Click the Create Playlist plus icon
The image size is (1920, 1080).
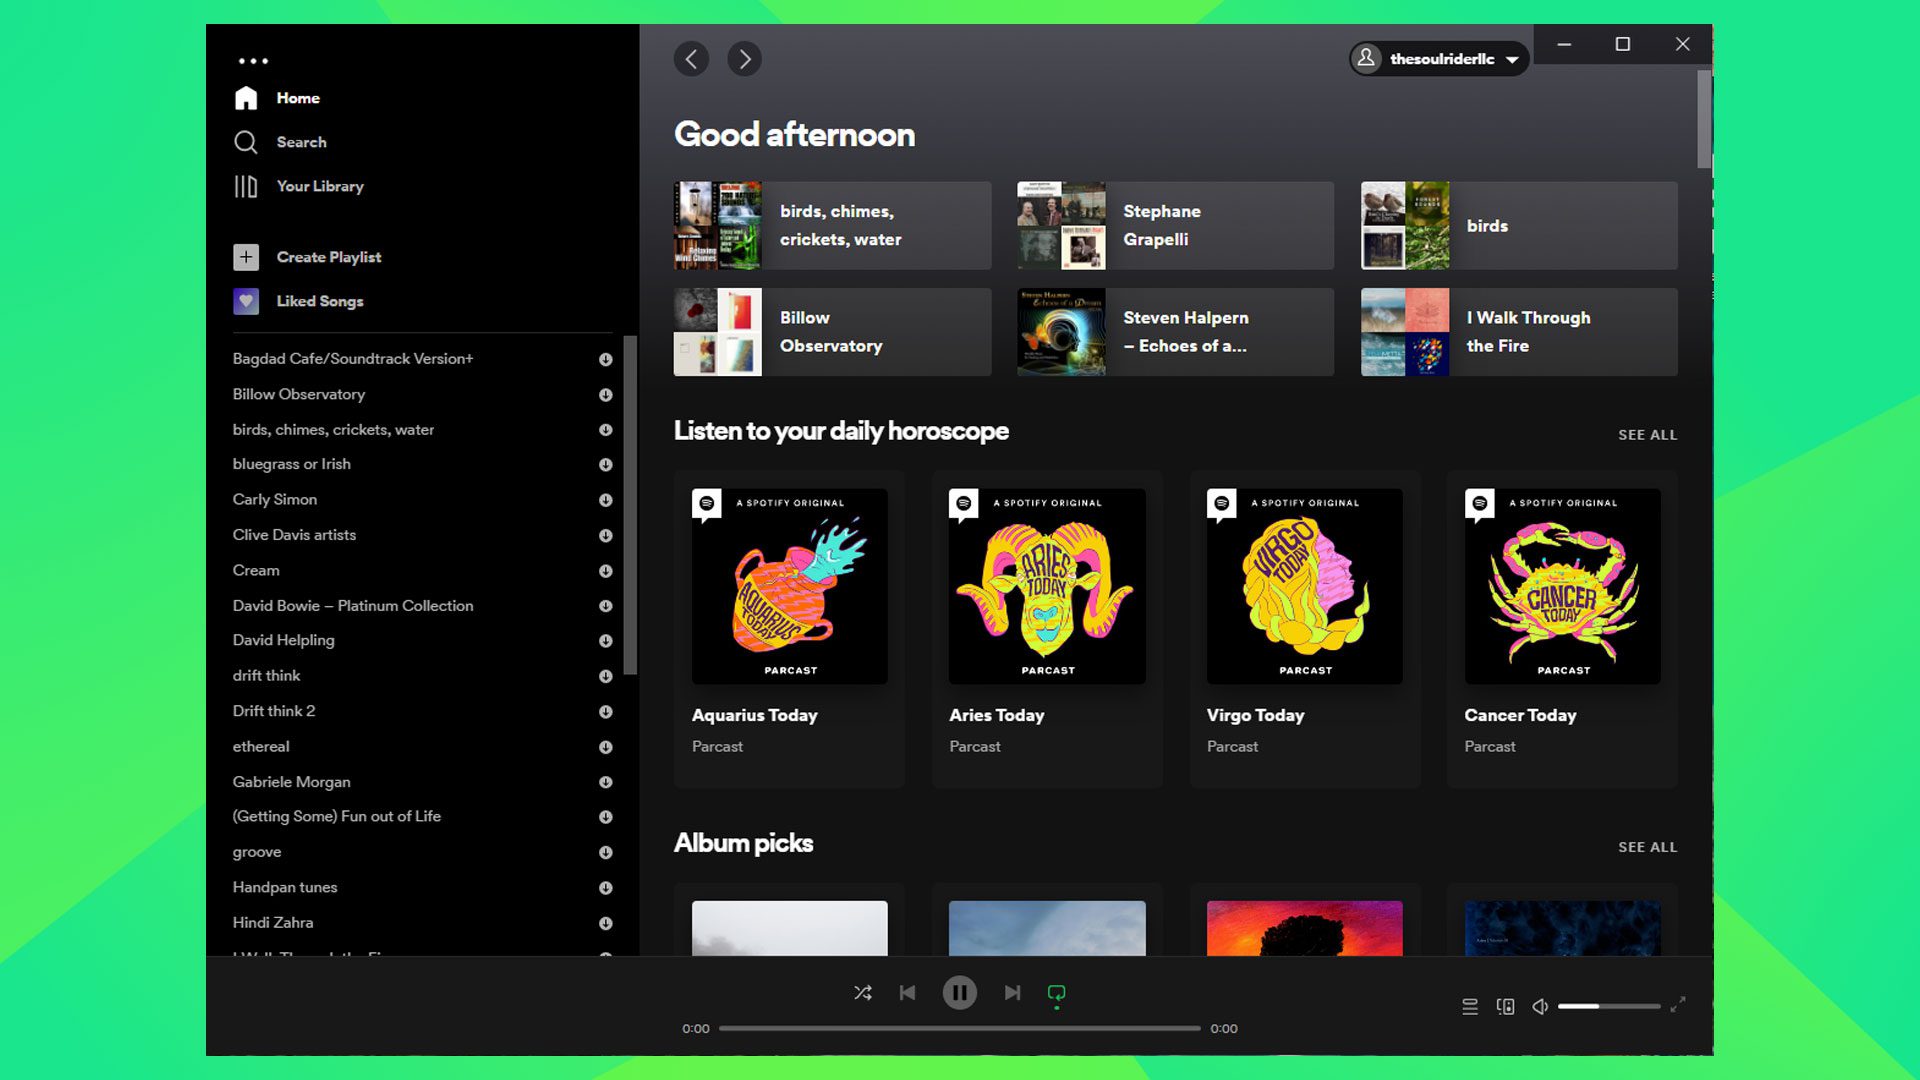(246, 257)
